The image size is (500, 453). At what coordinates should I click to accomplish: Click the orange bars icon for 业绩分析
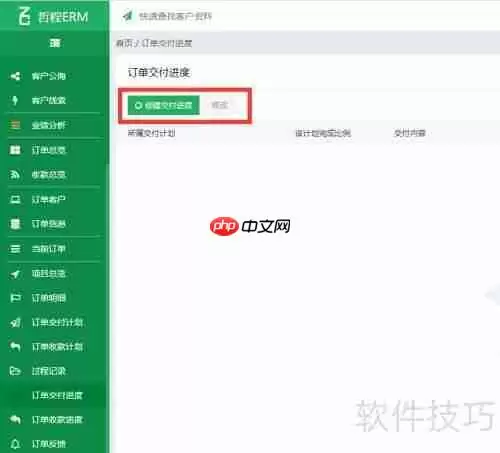(x=15, y=125)
